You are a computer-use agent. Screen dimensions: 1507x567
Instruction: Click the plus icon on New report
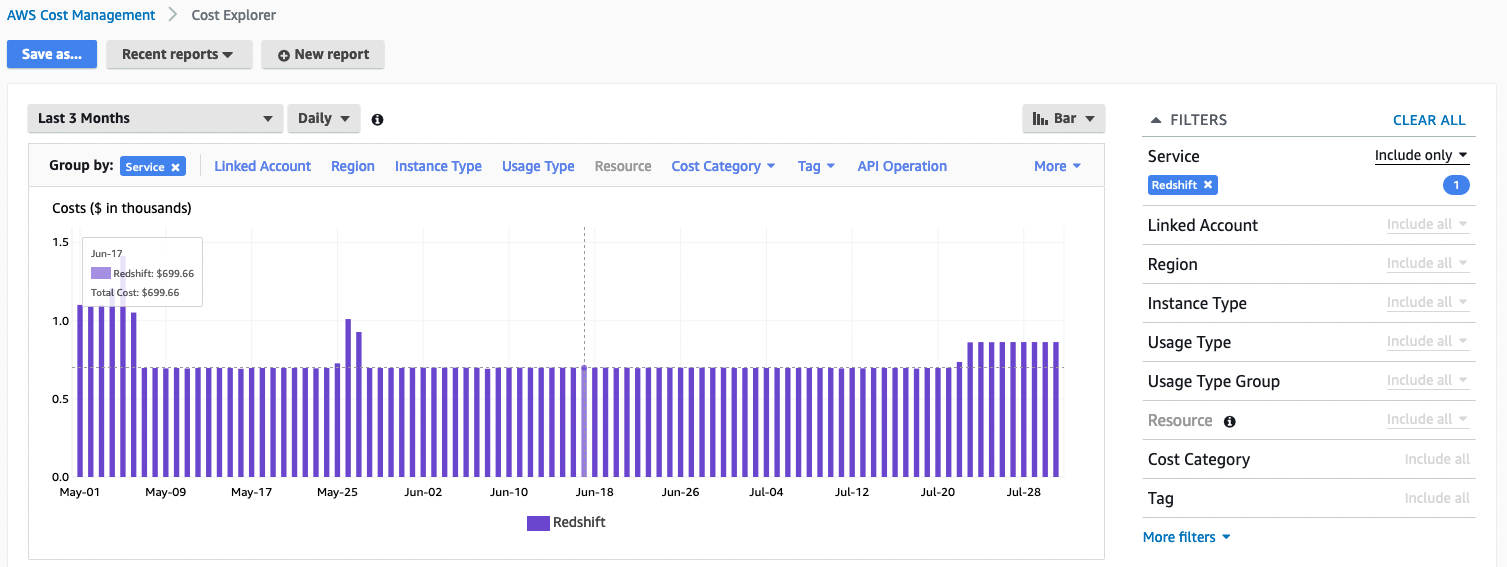coord(284,55)
